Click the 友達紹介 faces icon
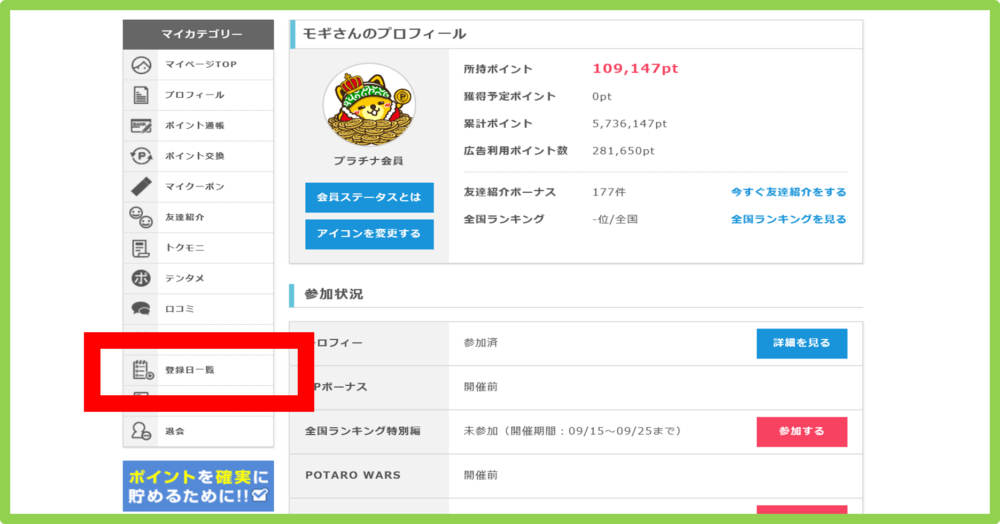 (141, 217)
